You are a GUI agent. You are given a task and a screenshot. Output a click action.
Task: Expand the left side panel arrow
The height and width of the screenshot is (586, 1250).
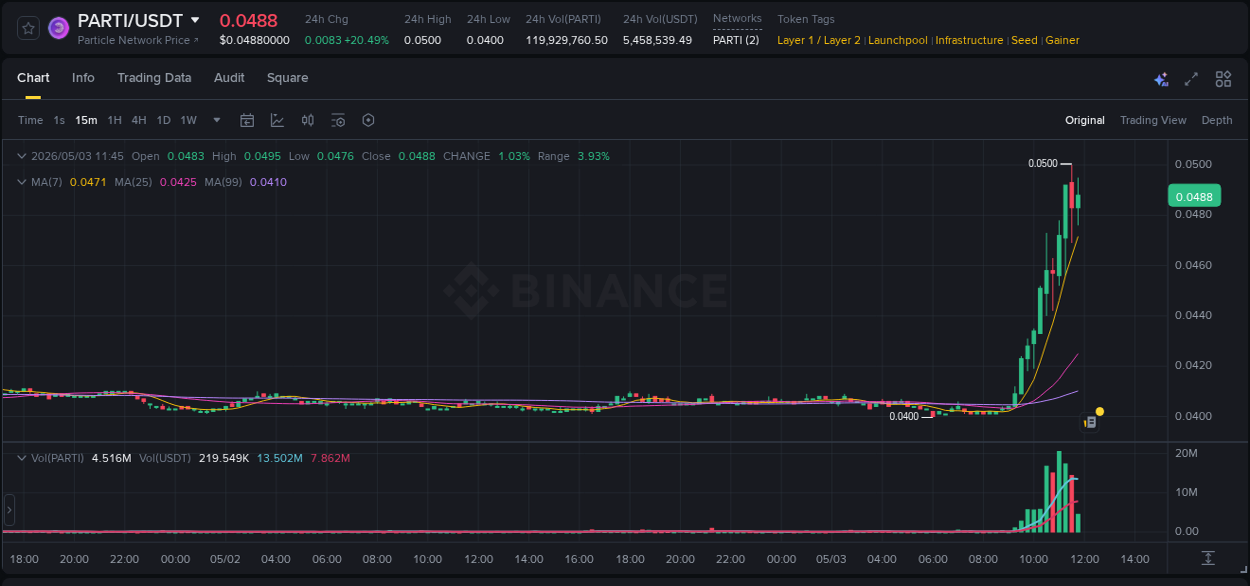click(x=9, y=510)
